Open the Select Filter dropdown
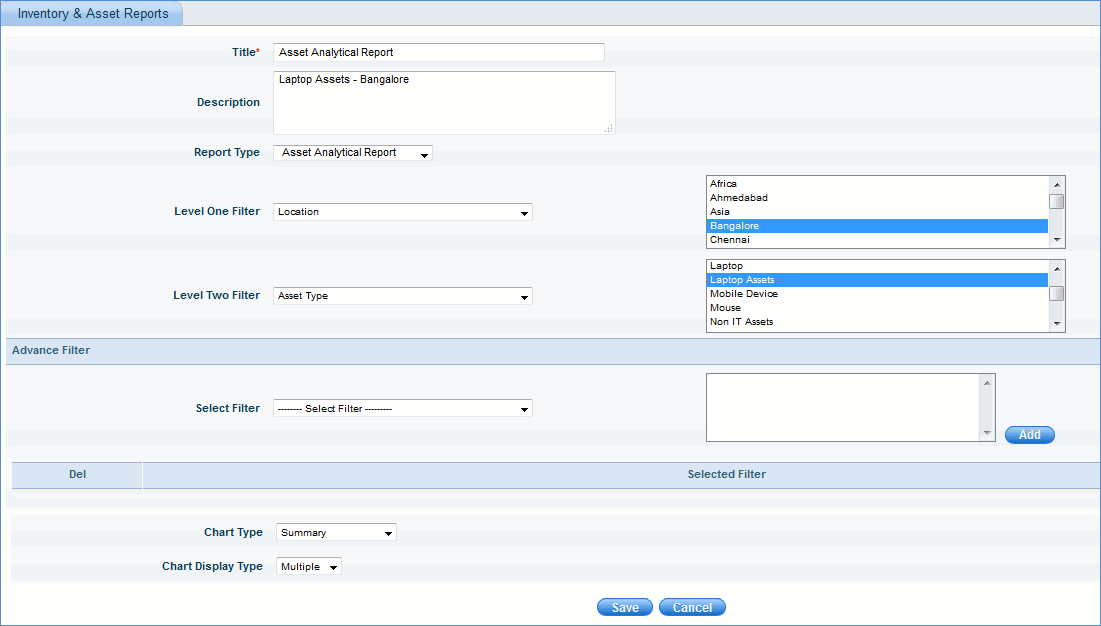The width and height of the screenshot is (1101, 626). 402,408
